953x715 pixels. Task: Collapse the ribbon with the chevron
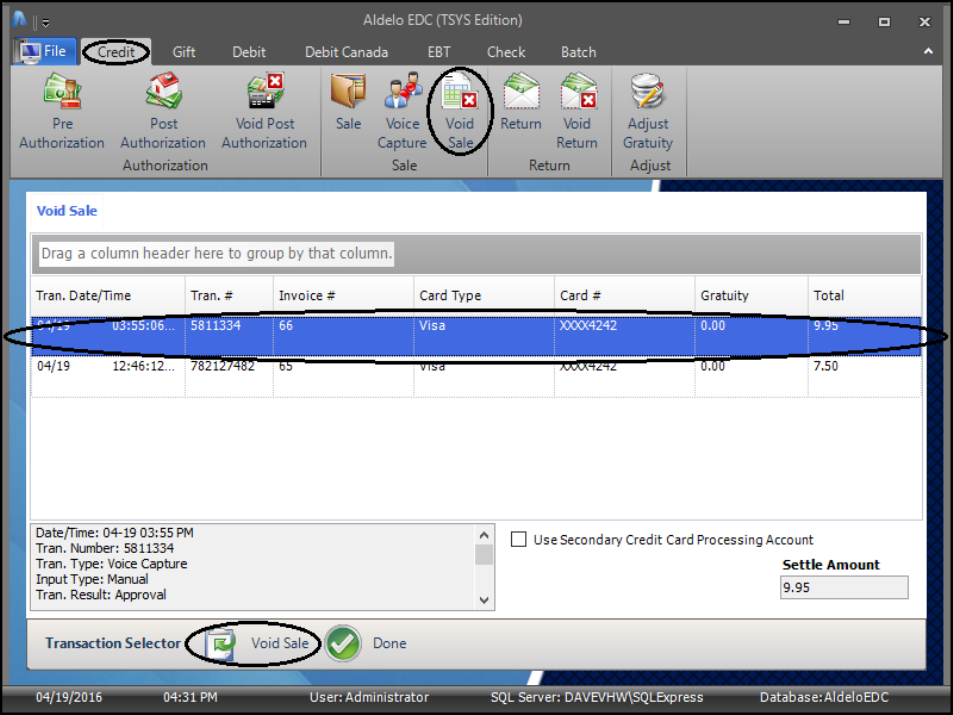(928, 52)
